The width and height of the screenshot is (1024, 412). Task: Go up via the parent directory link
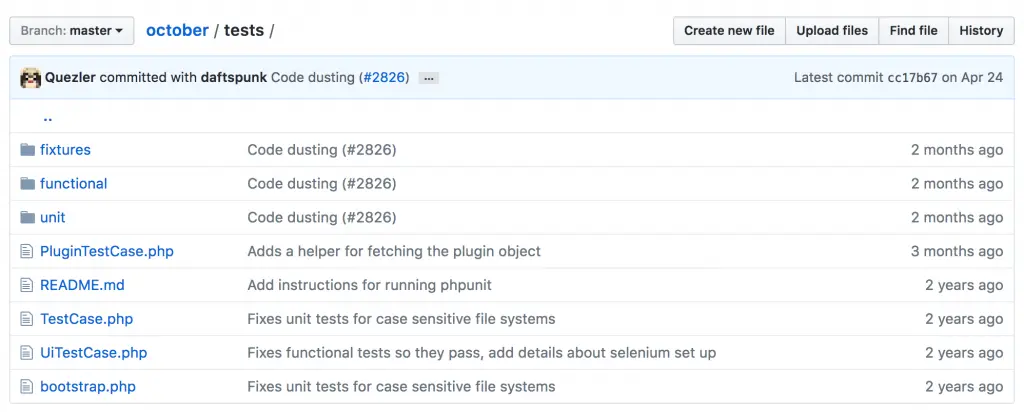pyautogui.click(x=47, y=117)
